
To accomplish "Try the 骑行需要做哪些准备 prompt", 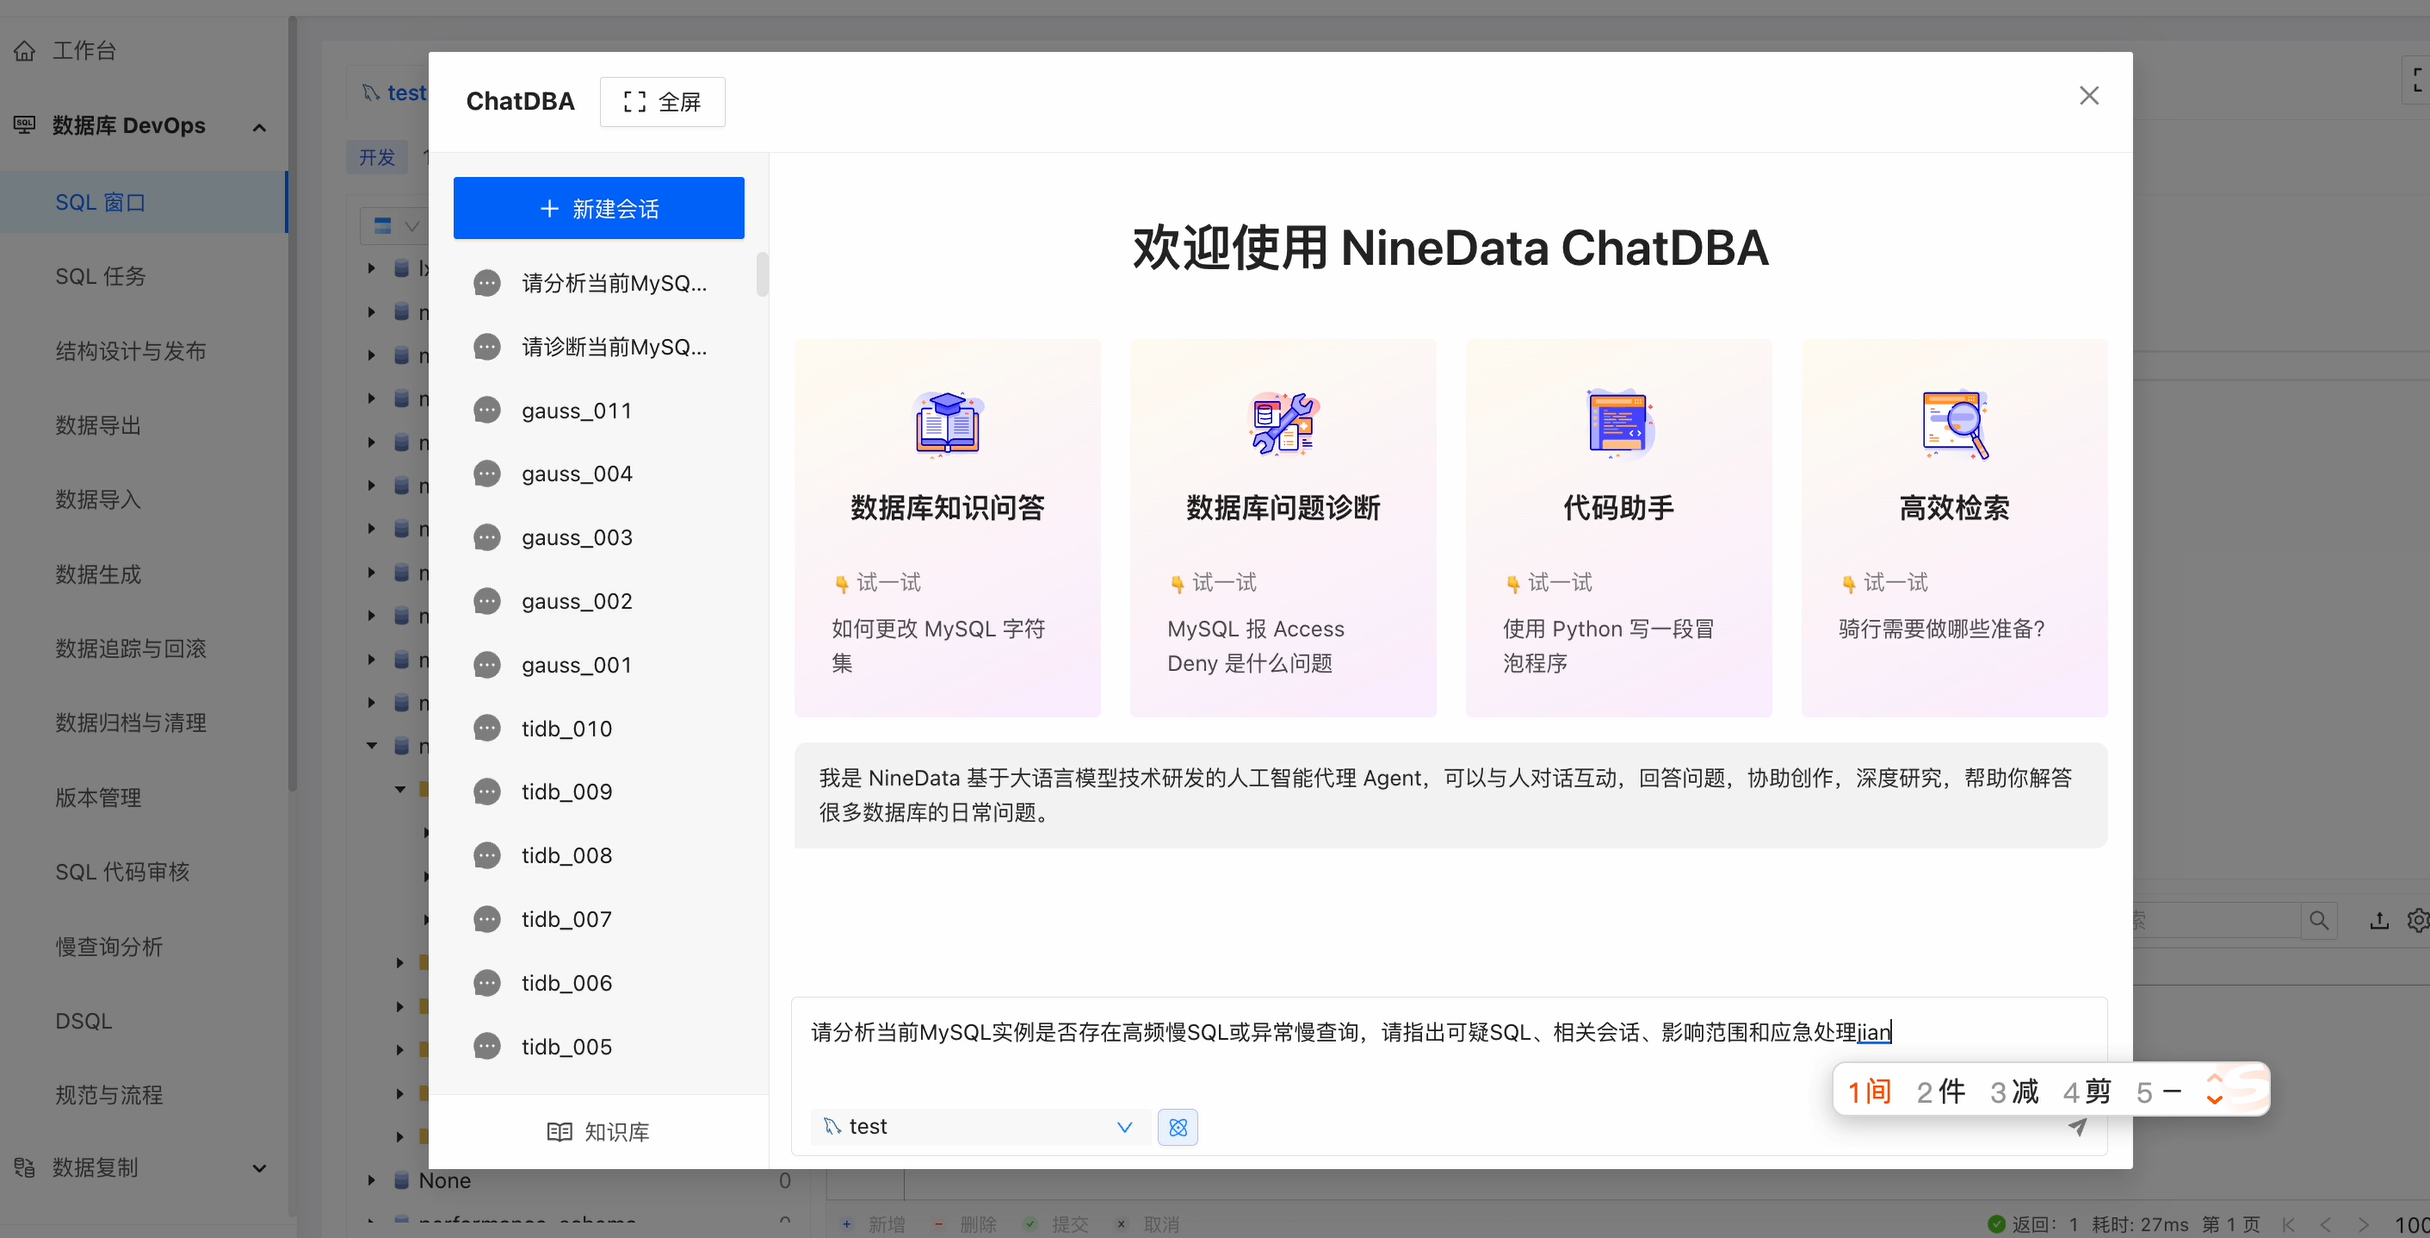I will point(1941,629).
